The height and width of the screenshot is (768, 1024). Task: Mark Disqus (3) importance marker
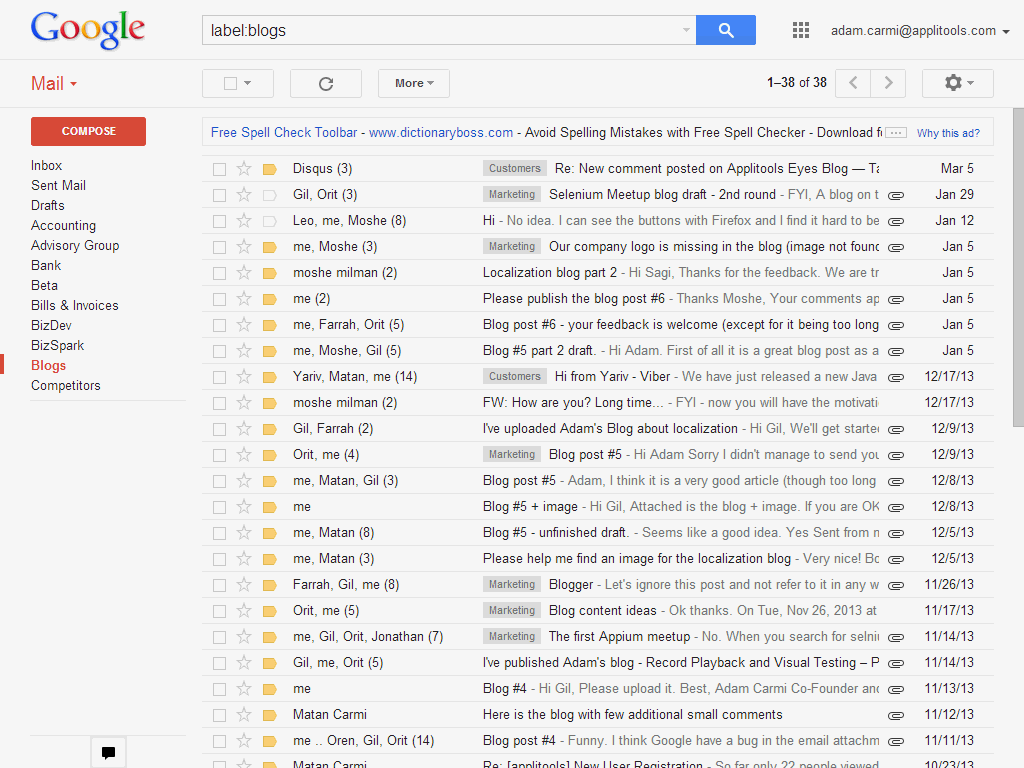click(x=269, y=169)
